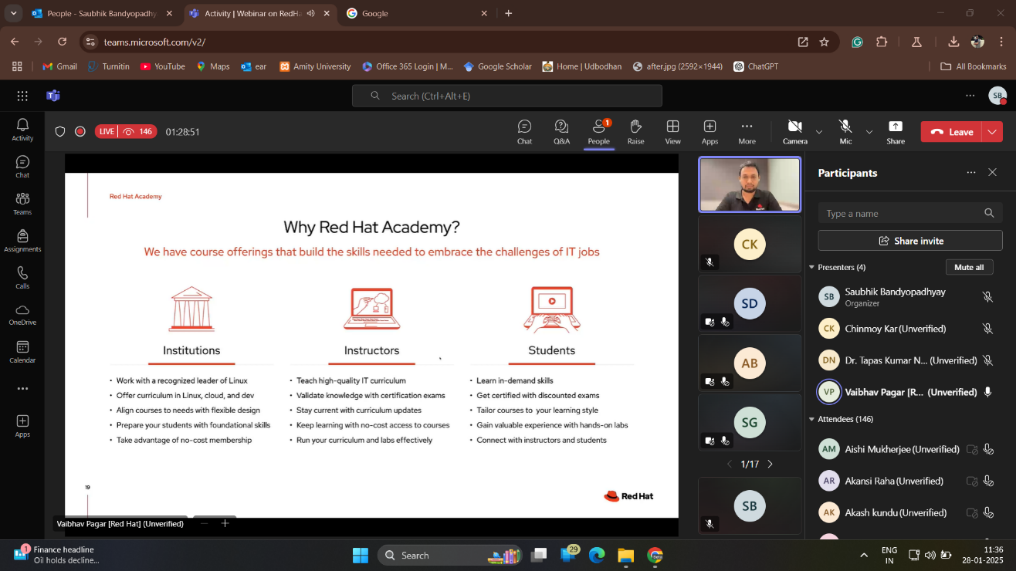The height and width of the screenshot is (571, 1016).
Task: Open Apps store in Teams sidebar
Action: (x=23, y=426)
